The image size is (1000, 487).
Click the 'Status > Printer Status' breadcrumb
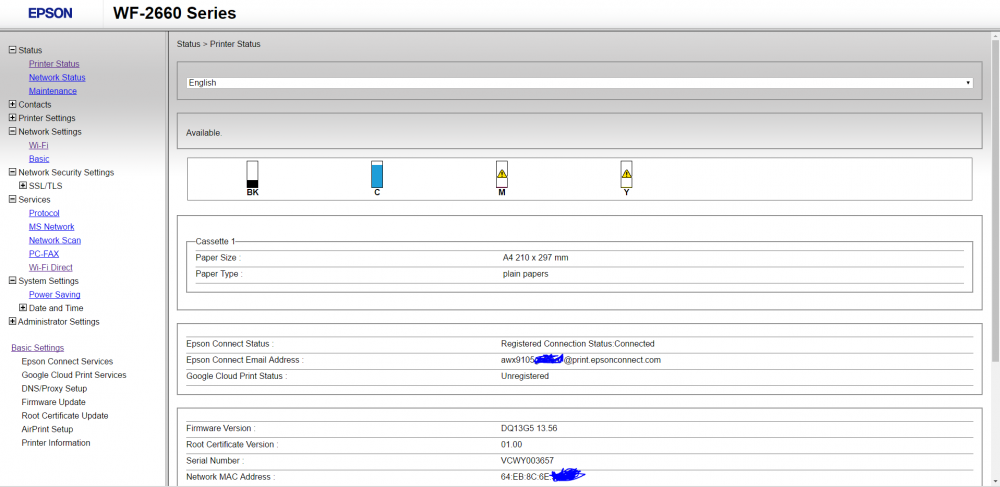(219, 44)
